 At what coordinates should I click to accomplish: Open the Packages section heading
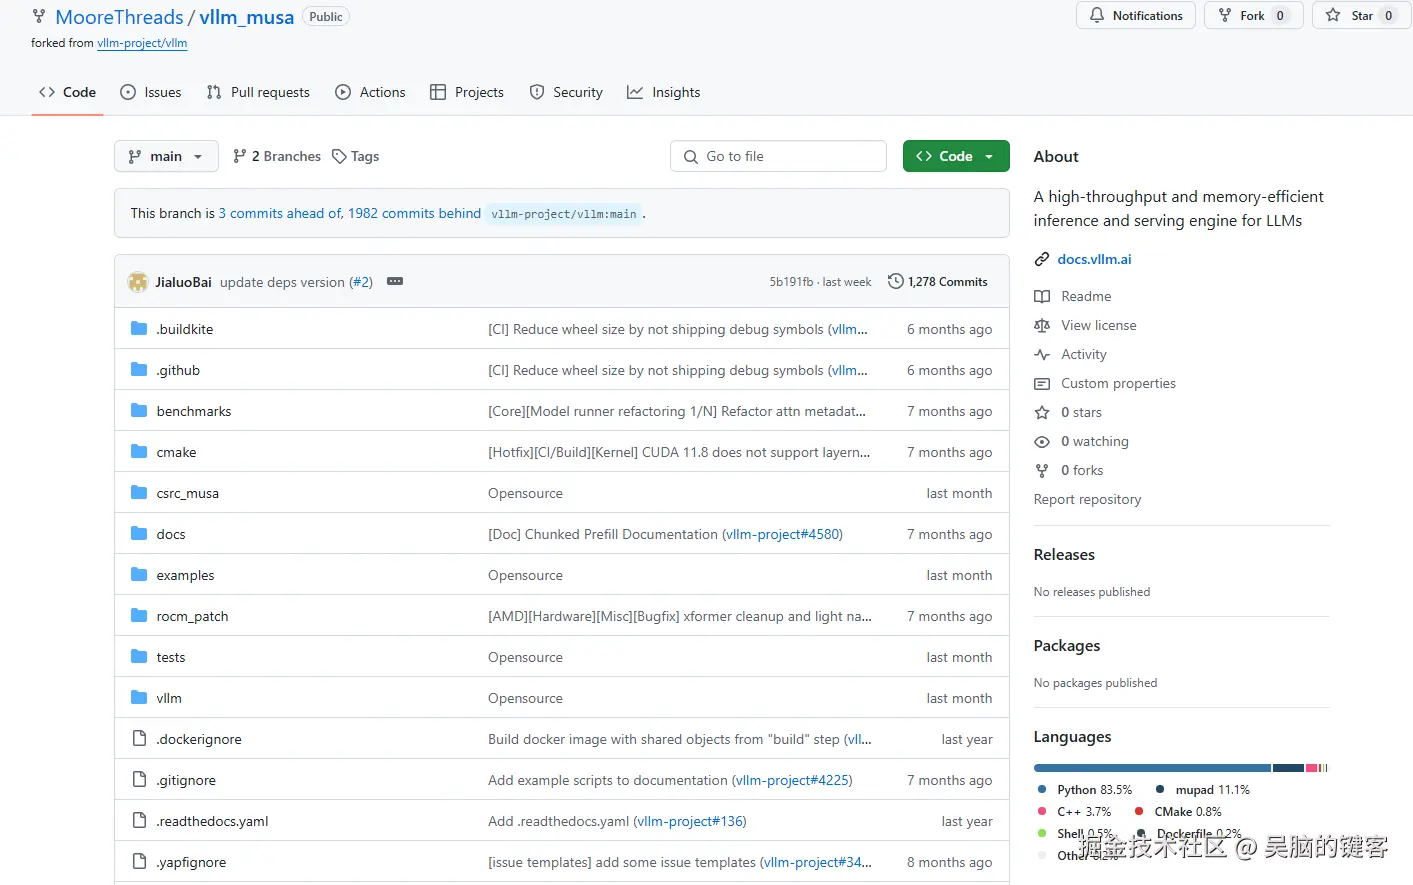point(1067,645)
